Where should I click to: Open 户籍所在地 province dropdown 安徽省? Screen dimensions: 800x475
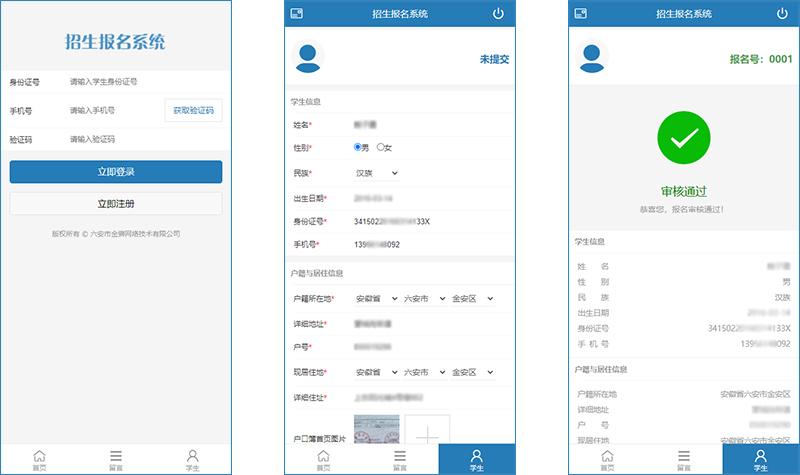click(375, 298)
